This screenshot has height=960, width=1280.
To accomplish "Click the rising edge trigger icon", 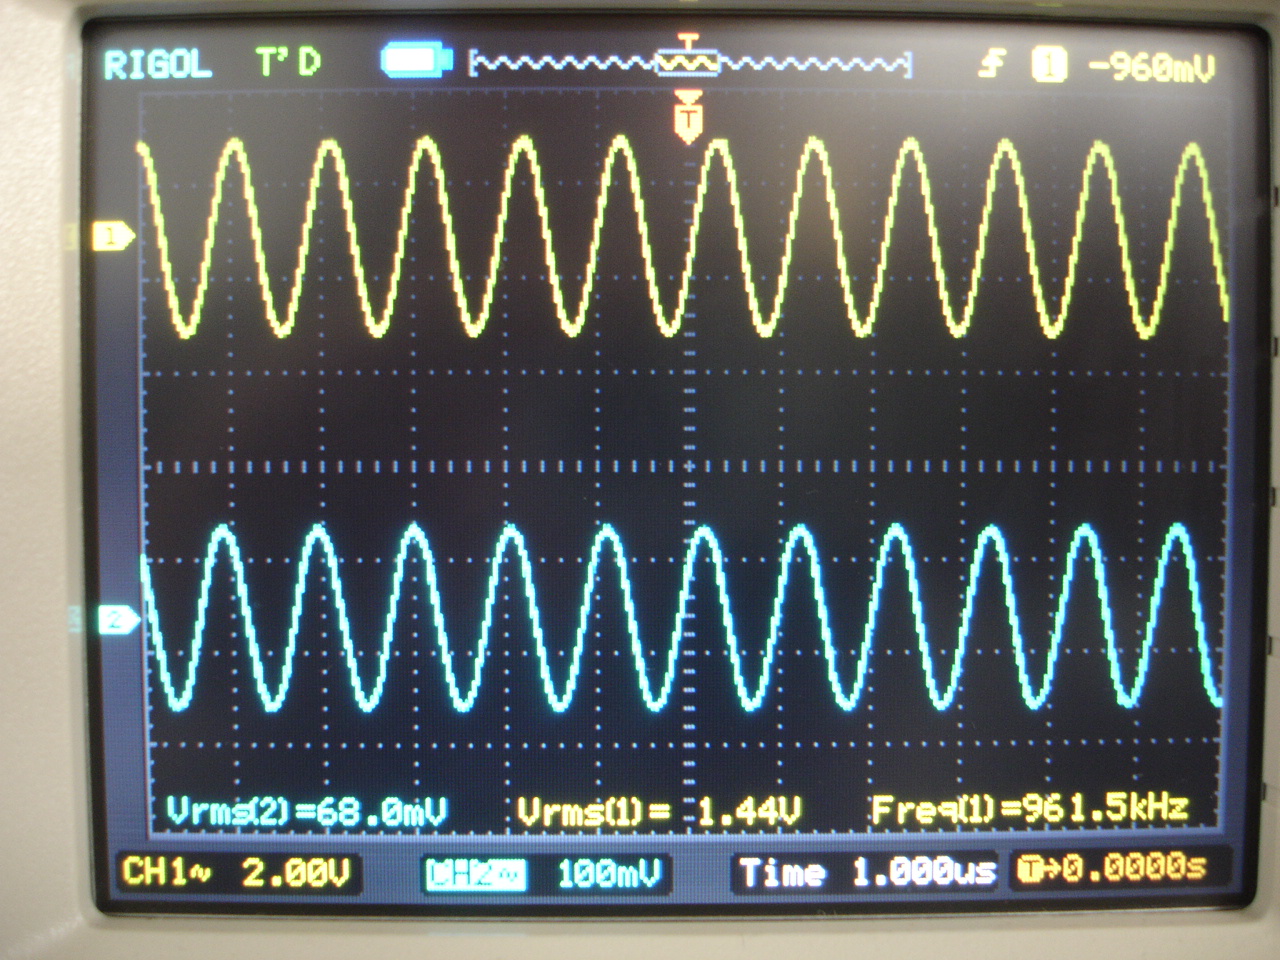I will point(992,66).
